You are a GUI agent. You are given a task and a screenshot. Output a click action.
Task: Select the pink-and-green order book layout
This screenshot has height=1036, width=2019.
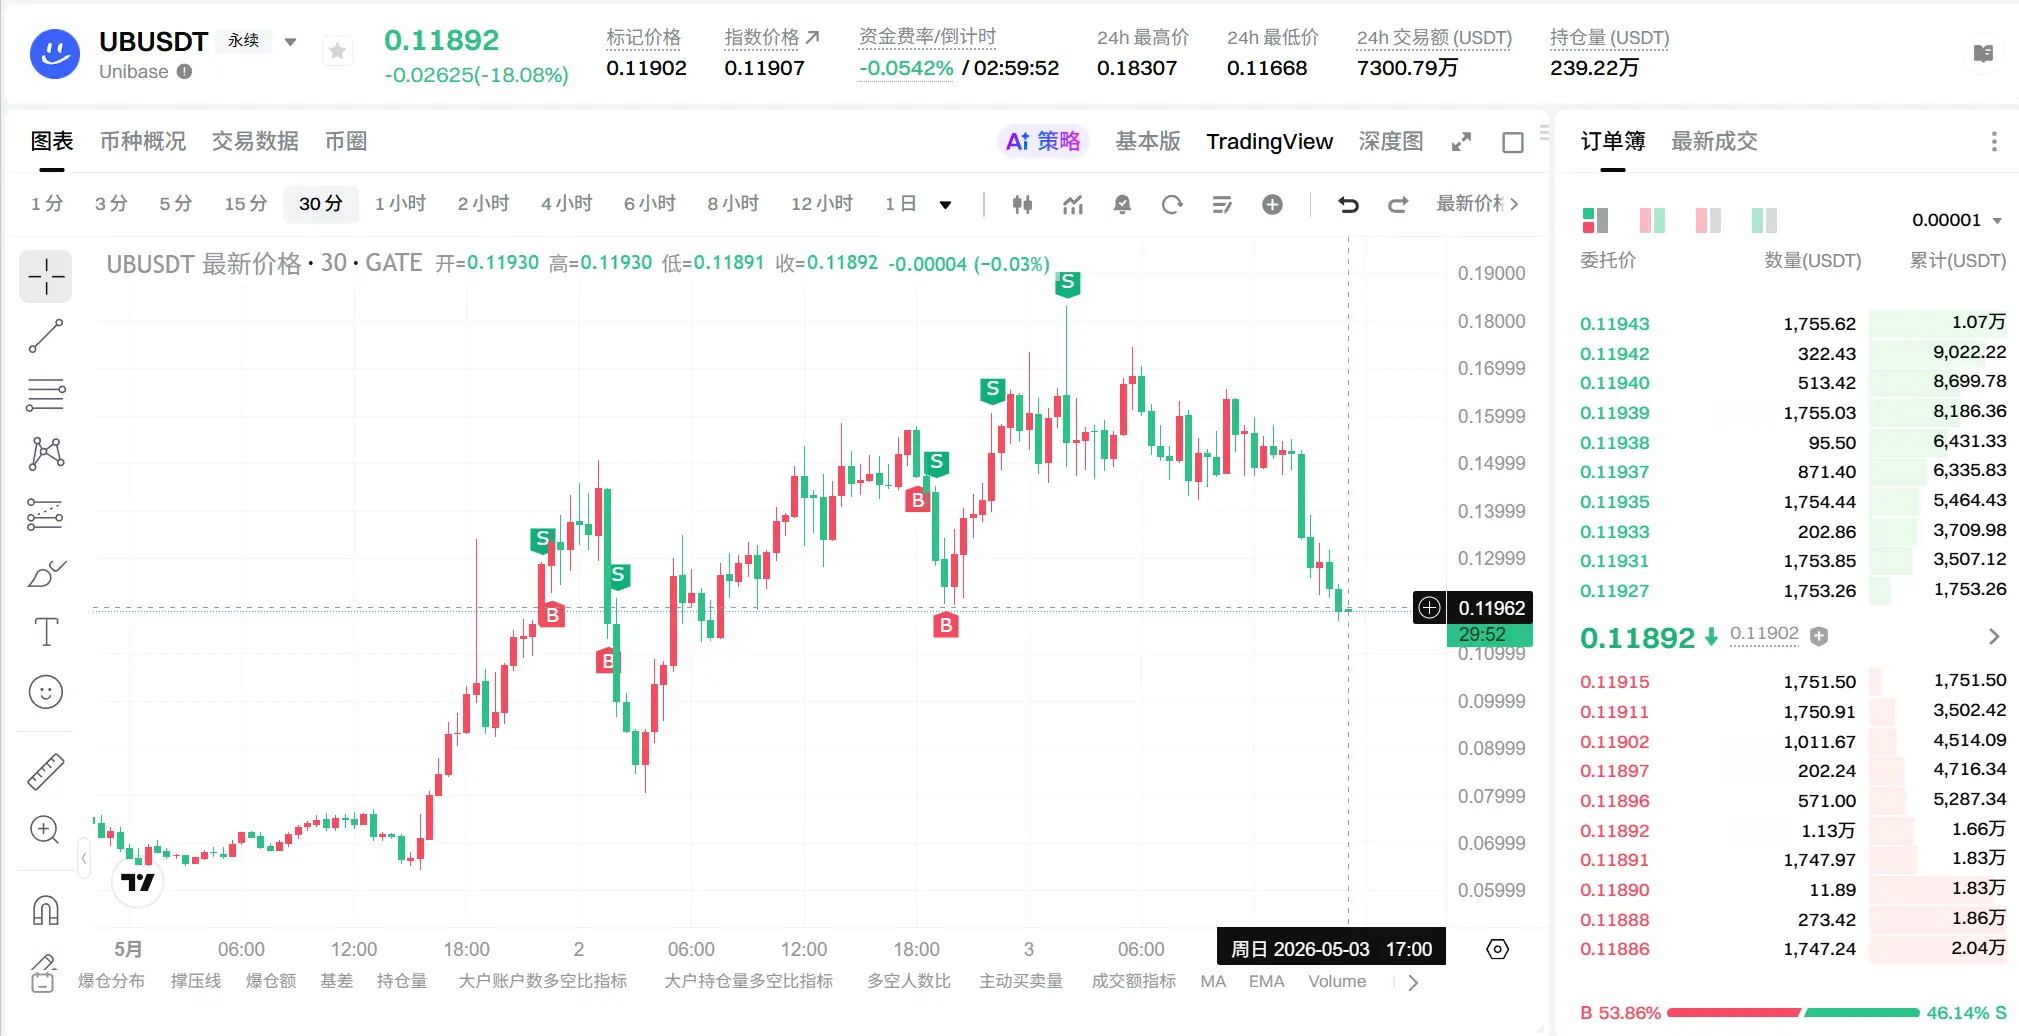(1652, 220)
